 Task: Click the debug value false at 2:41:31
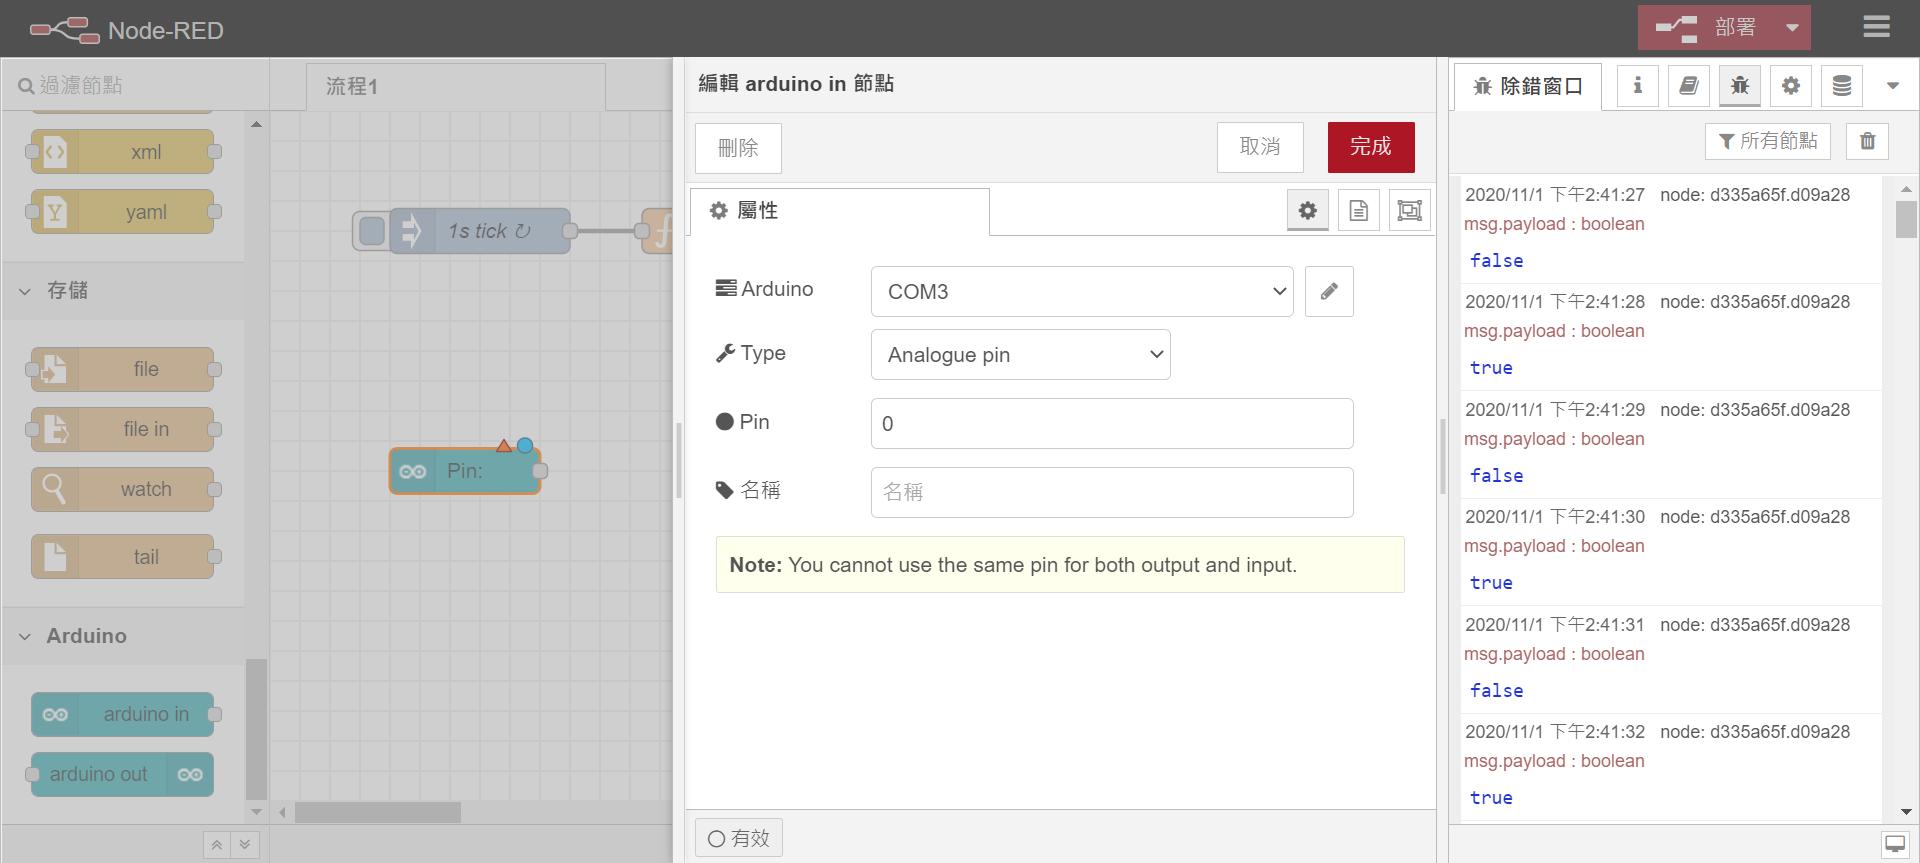click(x=1496, y=690)
